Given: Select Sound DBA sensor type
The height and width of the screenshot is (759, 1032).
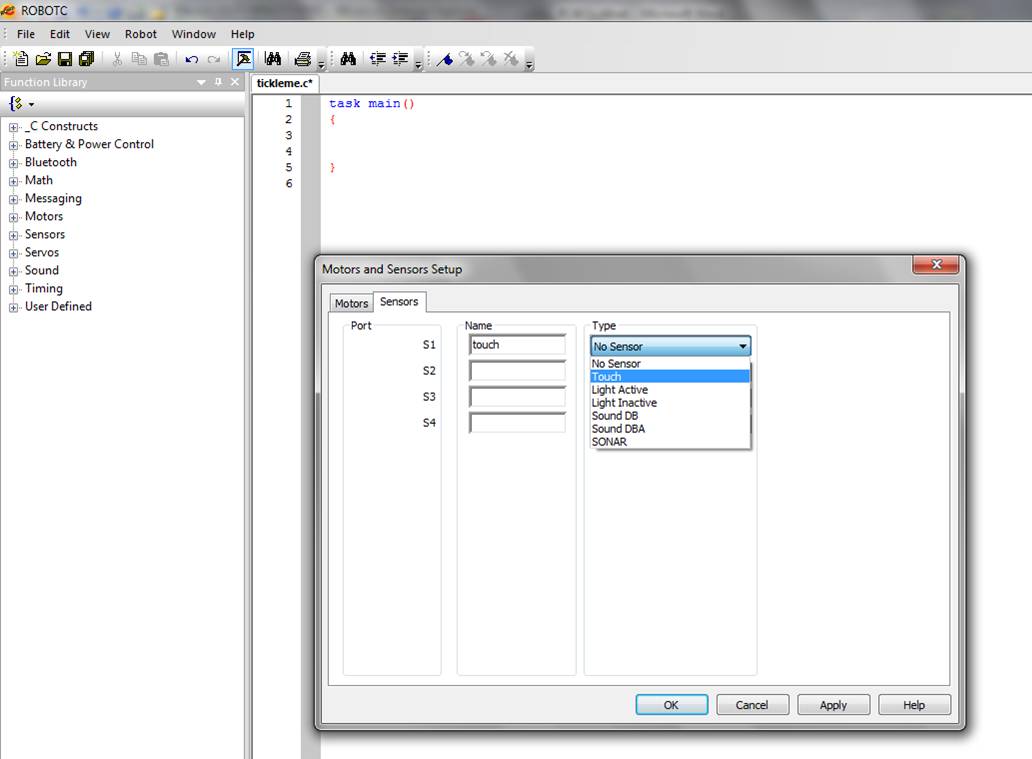Looking at the screenshot, I should tap(670, 429).
